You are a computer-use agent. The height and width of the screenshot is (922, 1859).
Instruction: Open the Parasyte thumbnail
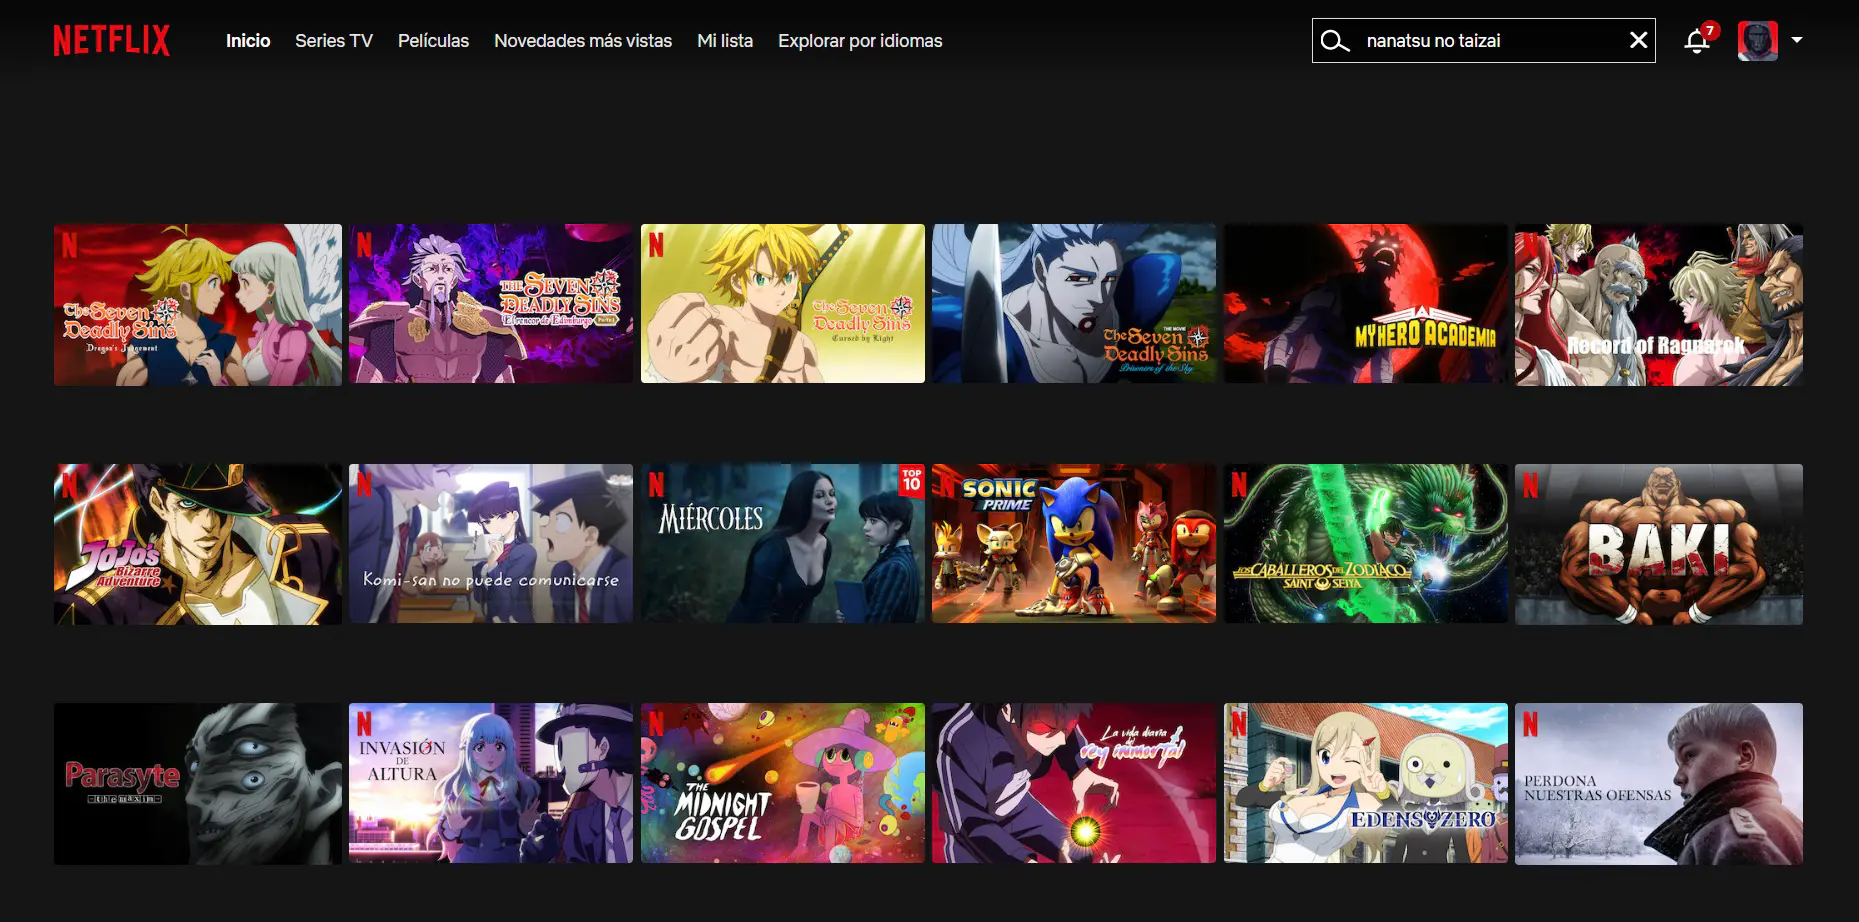tap(198, 784)
